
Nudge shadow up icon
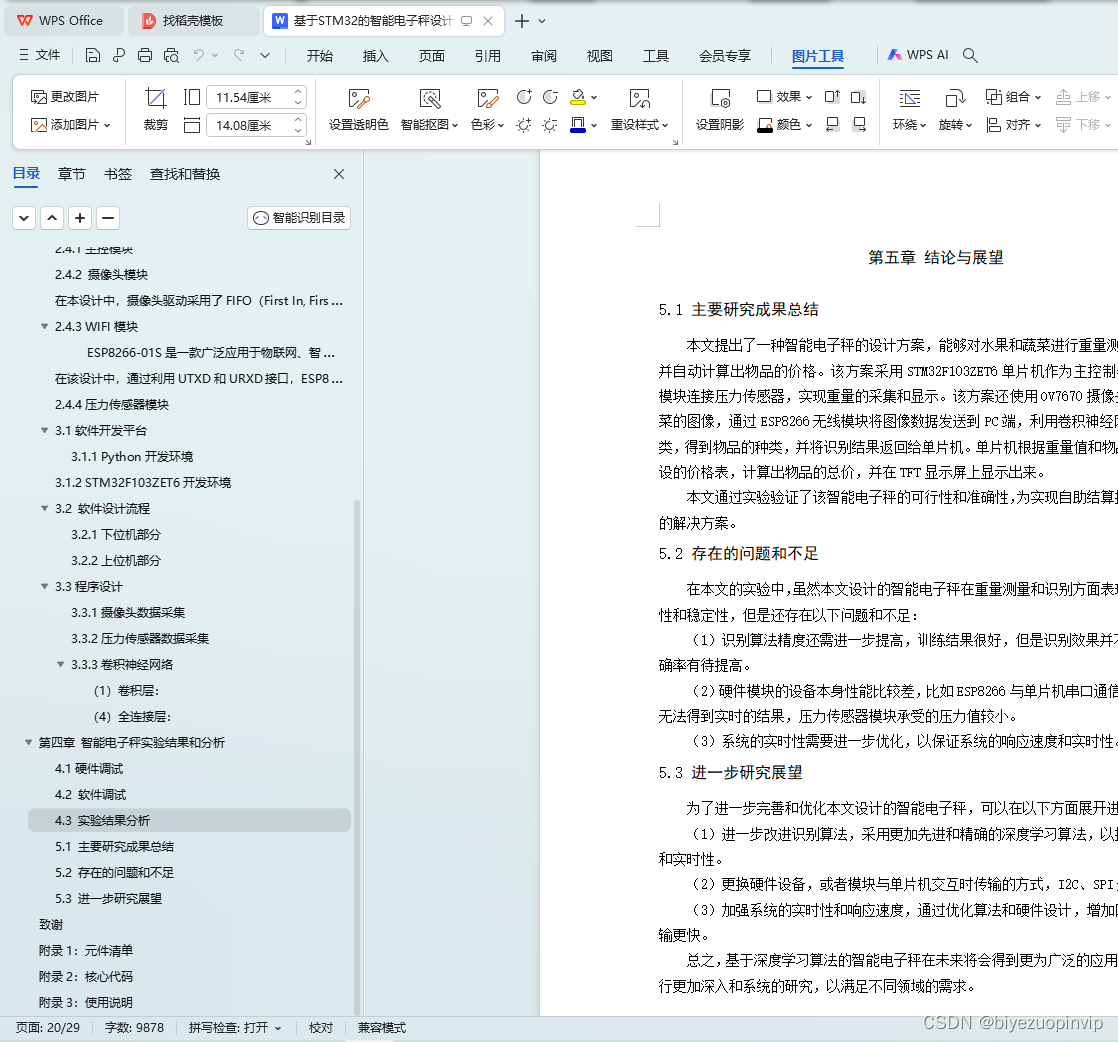832,96
